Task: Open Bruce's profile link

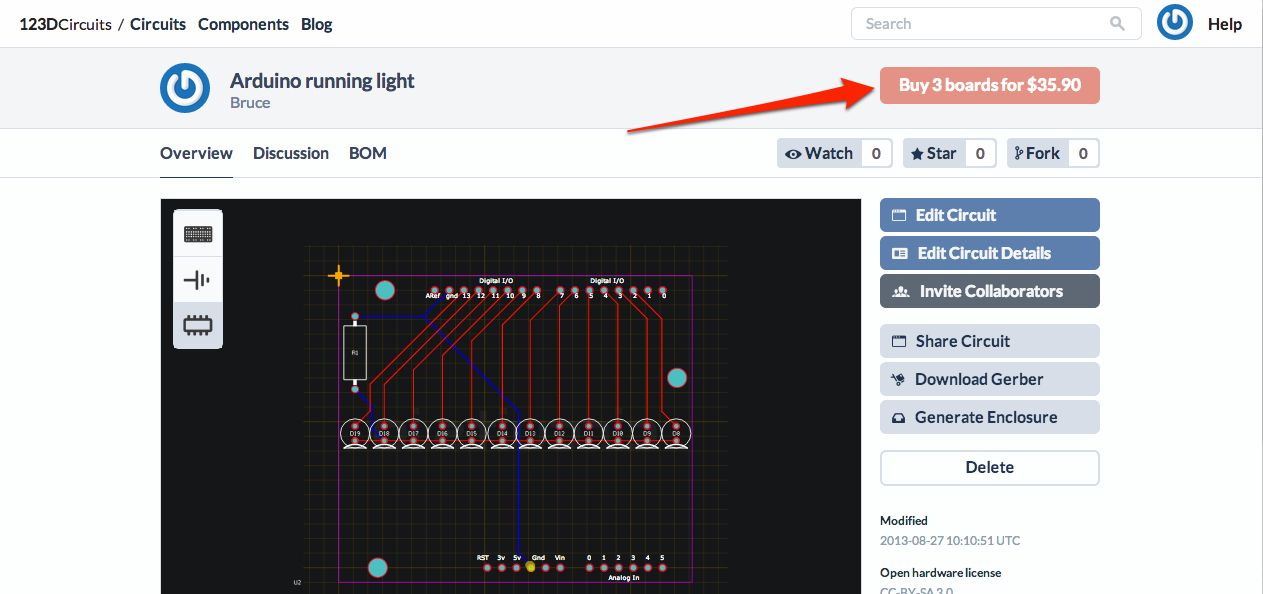Action: tap(250, 103)
